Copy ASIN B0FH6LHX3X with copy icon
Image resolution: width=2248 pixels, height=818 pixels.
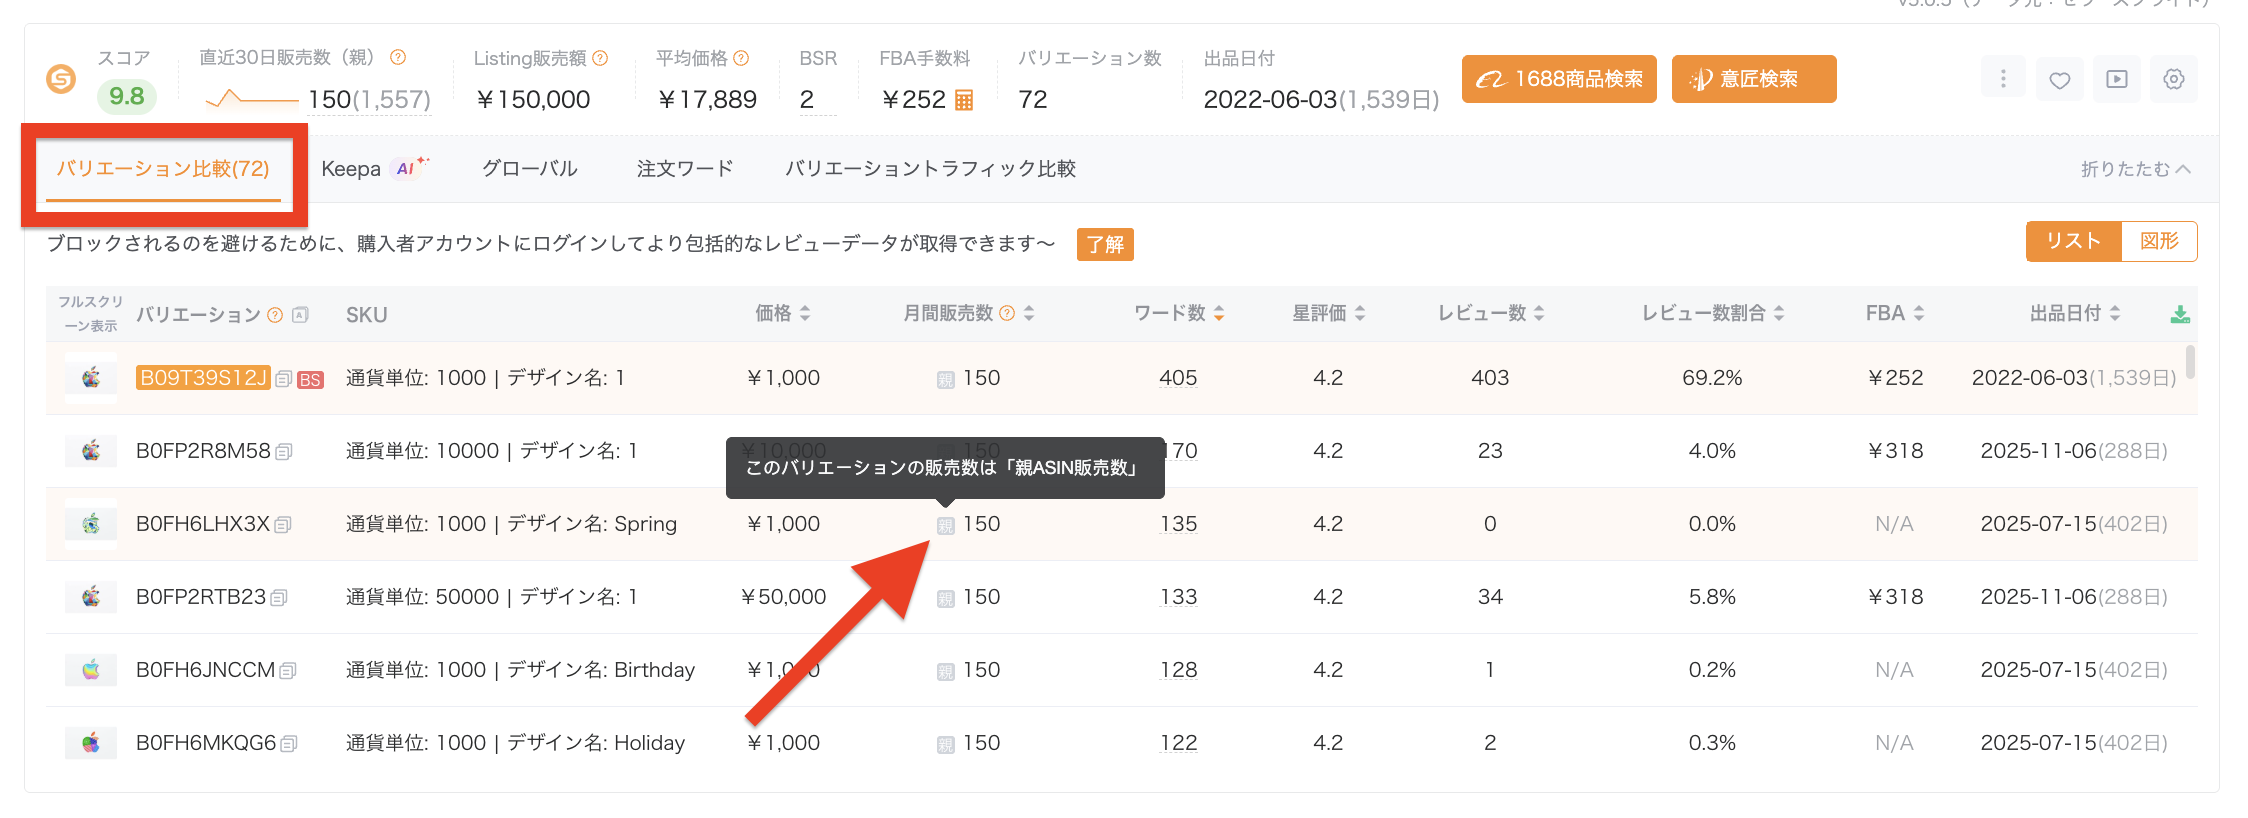pyautogui.click(x=282, y=525)
